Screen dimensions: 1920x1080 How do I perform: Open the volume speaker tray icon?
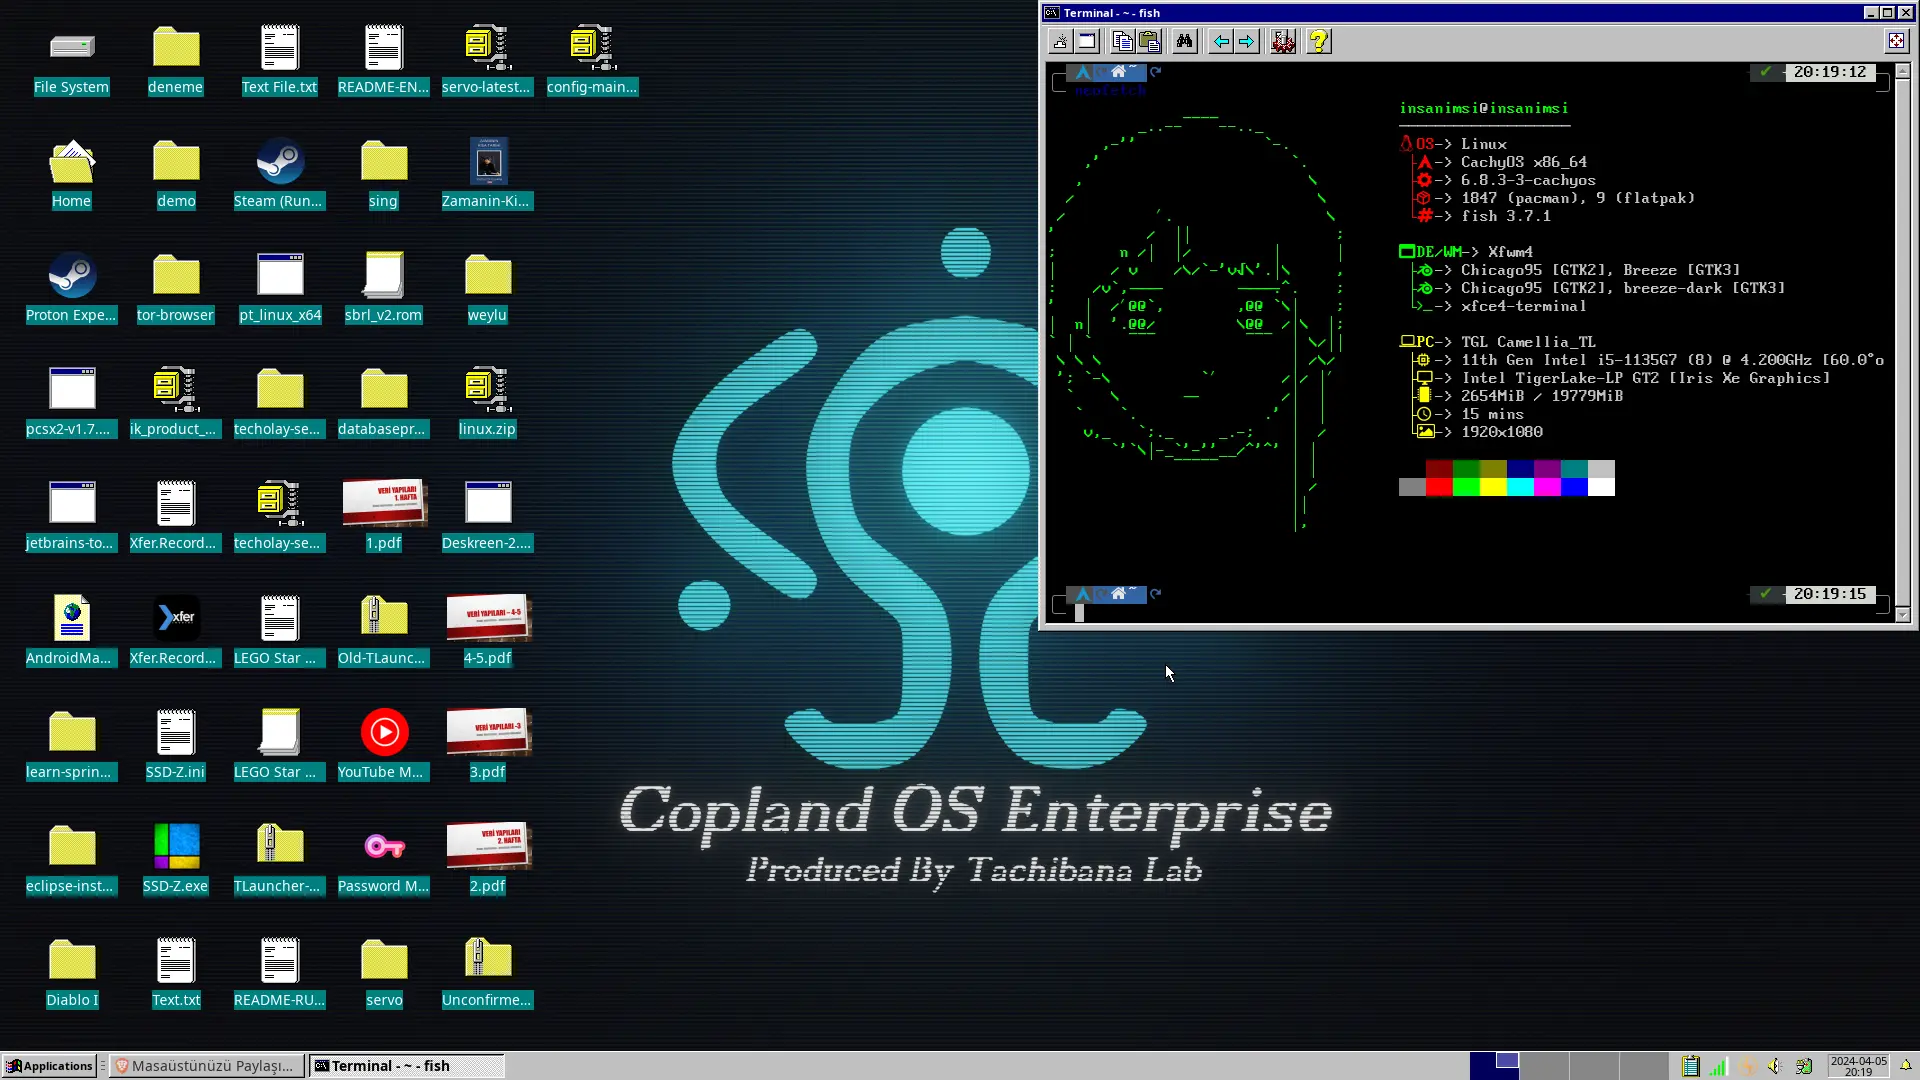[x=1774, y=1066]
